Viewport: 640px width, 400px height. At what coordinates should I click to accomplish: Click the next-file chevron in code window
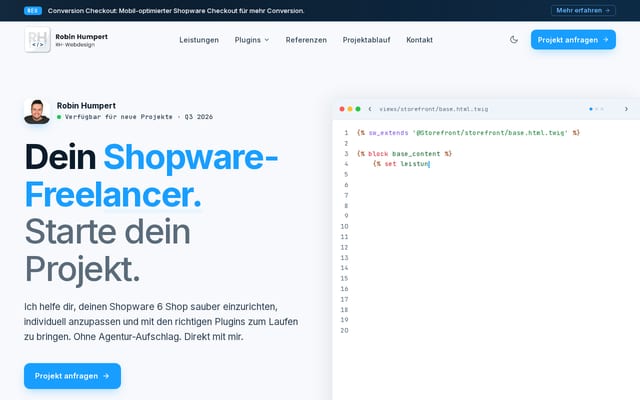[x=626, y=109]
